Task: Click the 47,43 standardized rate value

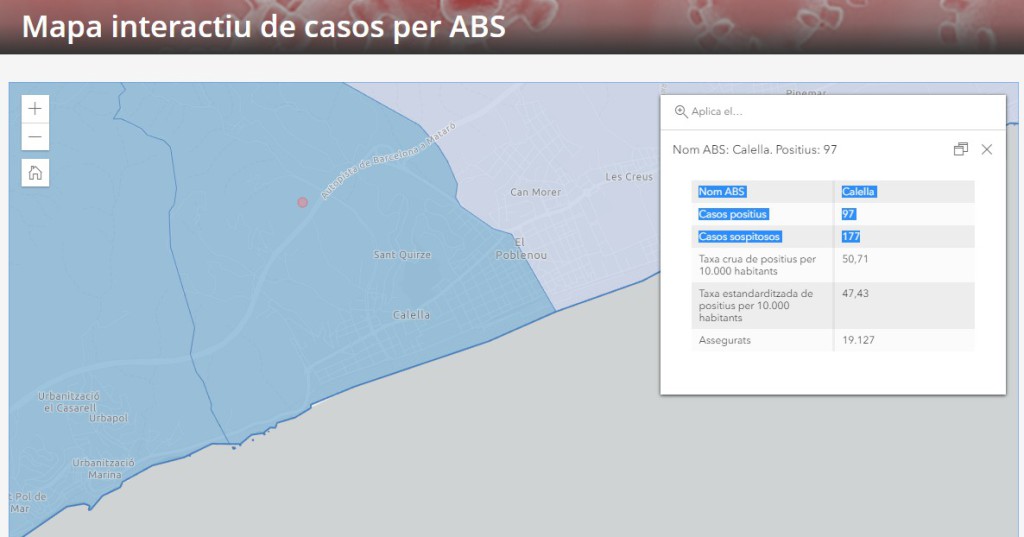Action: tap(855, 293)
